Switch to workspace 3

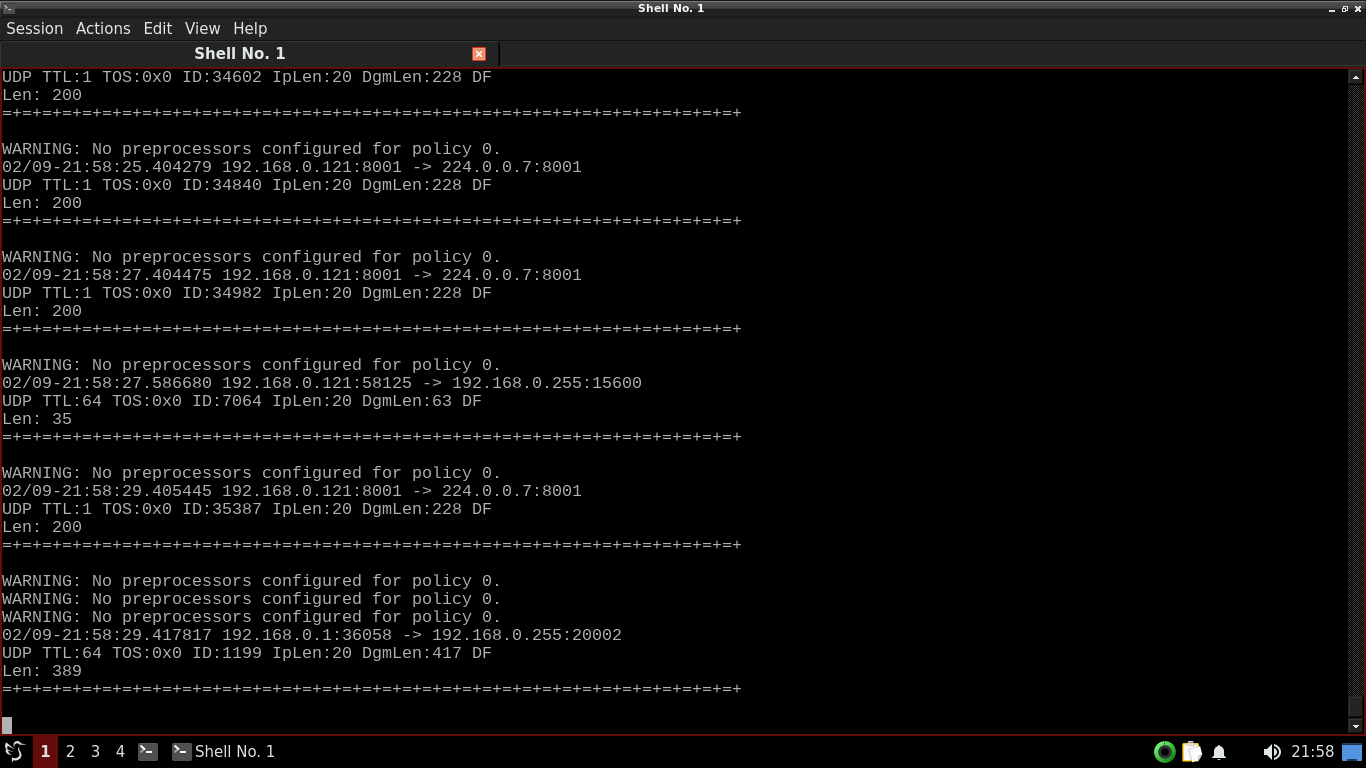95,751
